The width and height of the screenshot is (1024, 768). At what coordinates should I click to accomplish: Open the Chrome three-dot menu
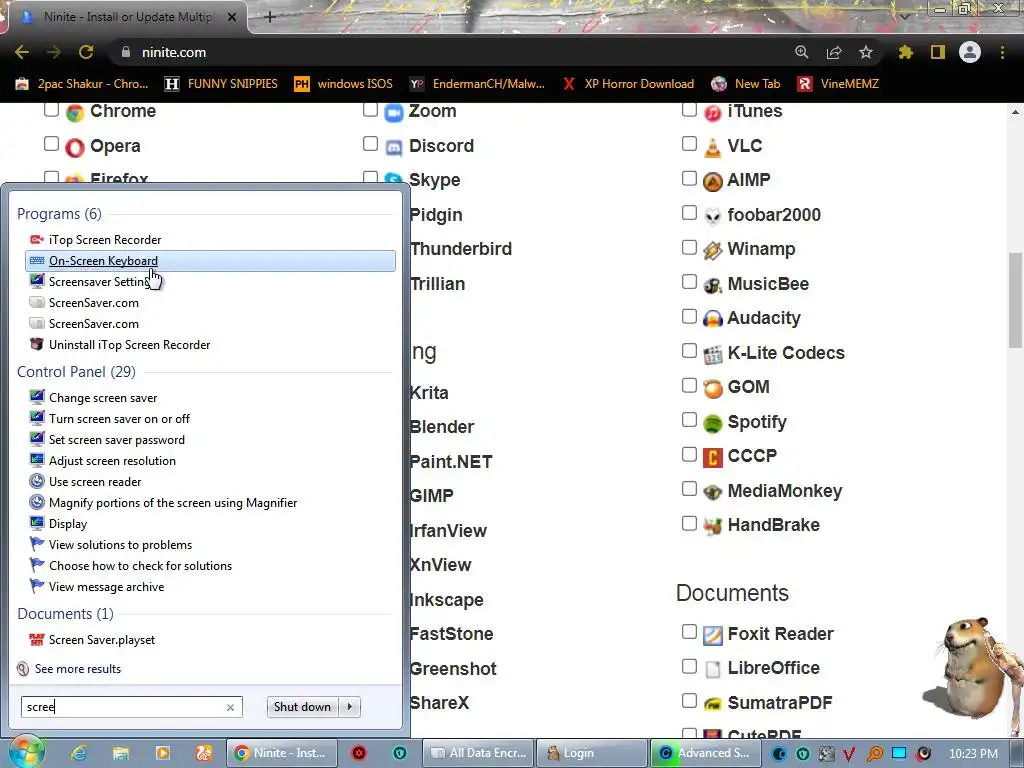tap(1002, 52)
